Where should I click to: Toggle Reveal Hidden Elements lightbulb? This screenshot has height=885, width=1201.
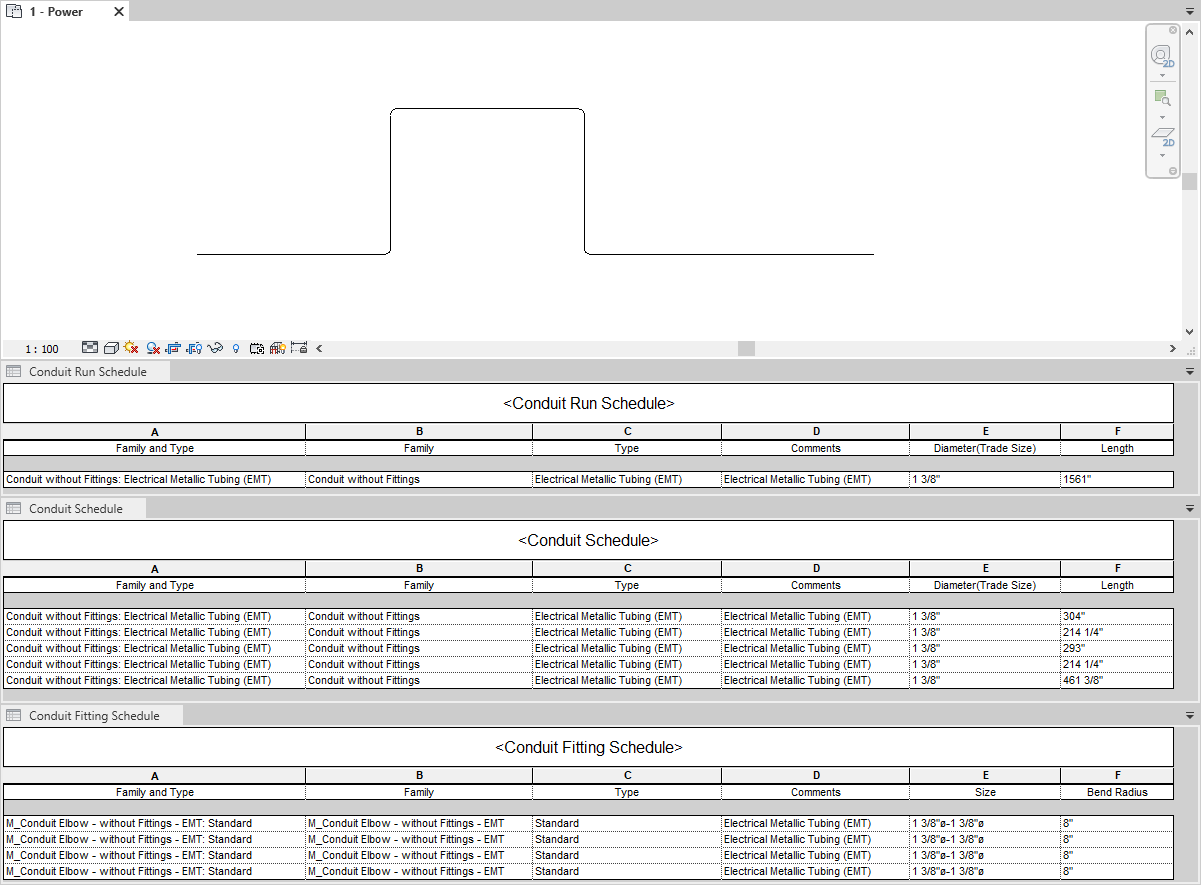coord(236,347)
